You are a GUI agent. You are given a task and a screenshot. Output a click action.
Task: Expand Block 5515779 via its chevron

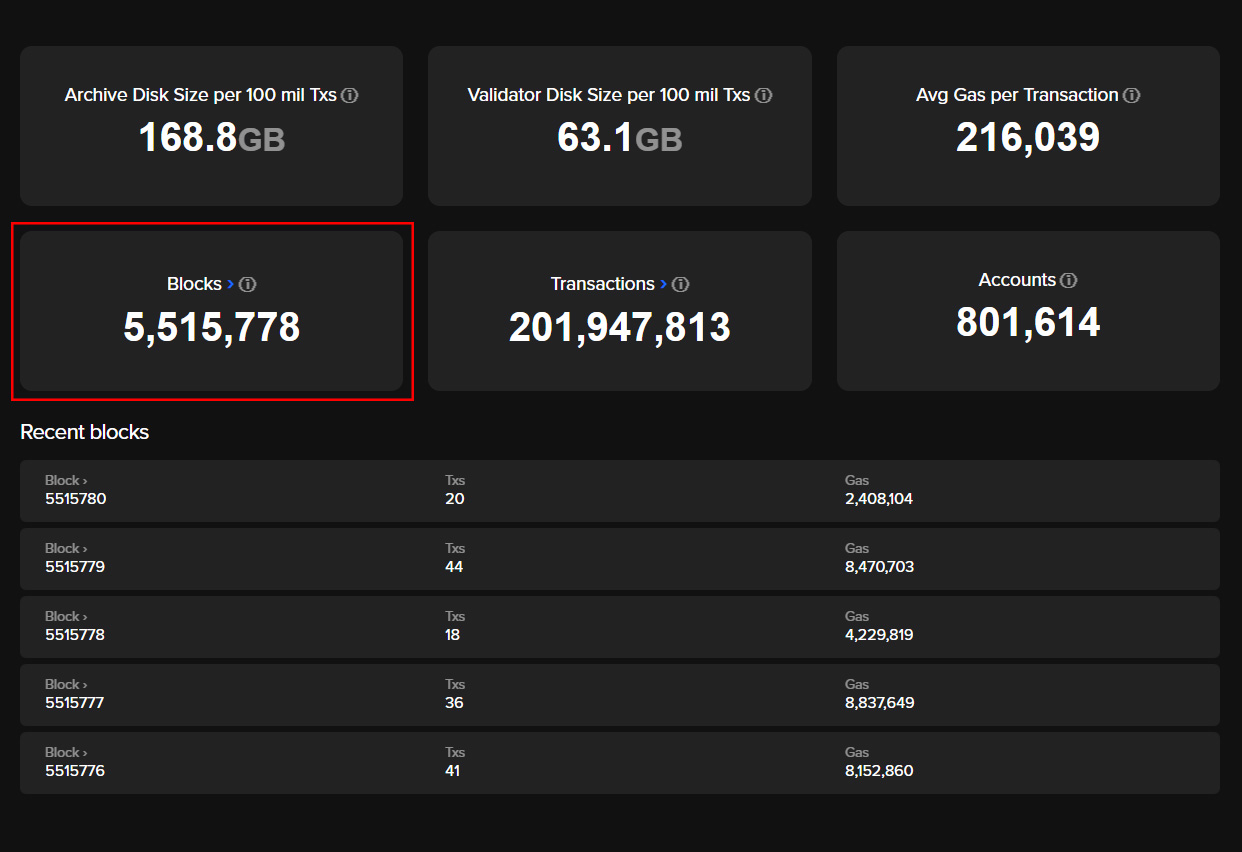[x=85, y=547]
